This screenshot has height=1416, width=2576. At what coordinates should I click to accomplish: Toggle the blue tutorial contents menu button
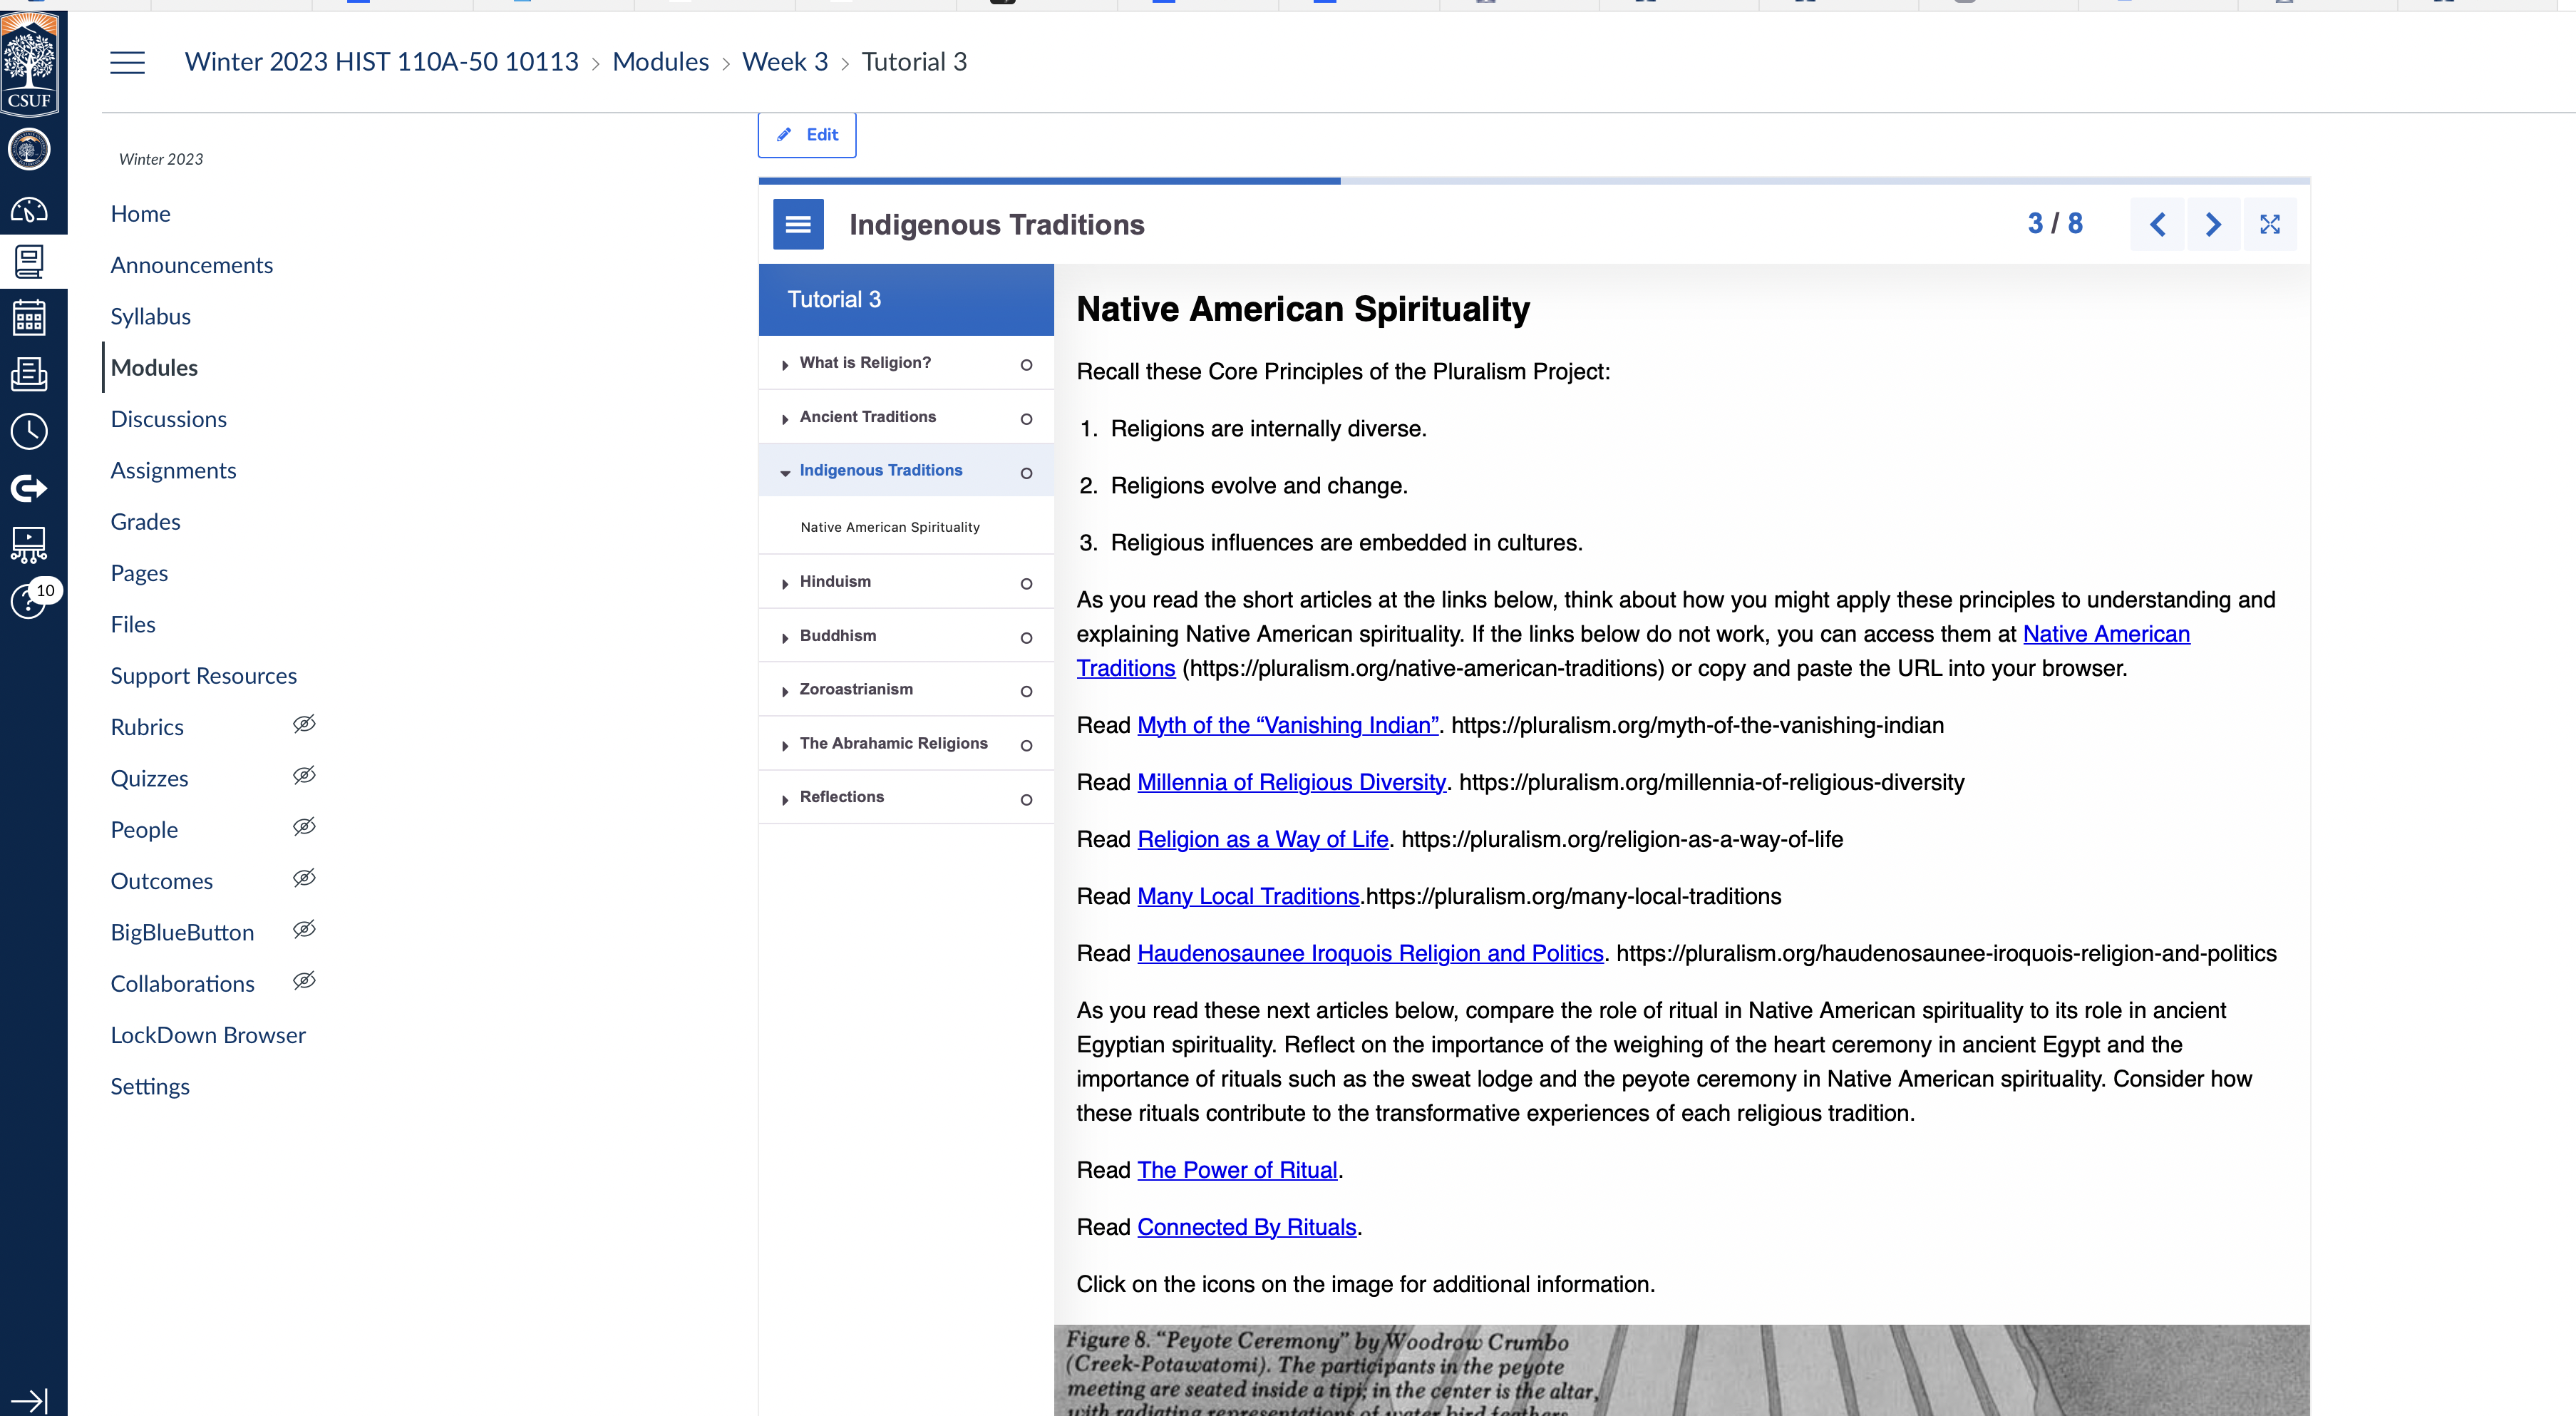[x=798, y=224]
